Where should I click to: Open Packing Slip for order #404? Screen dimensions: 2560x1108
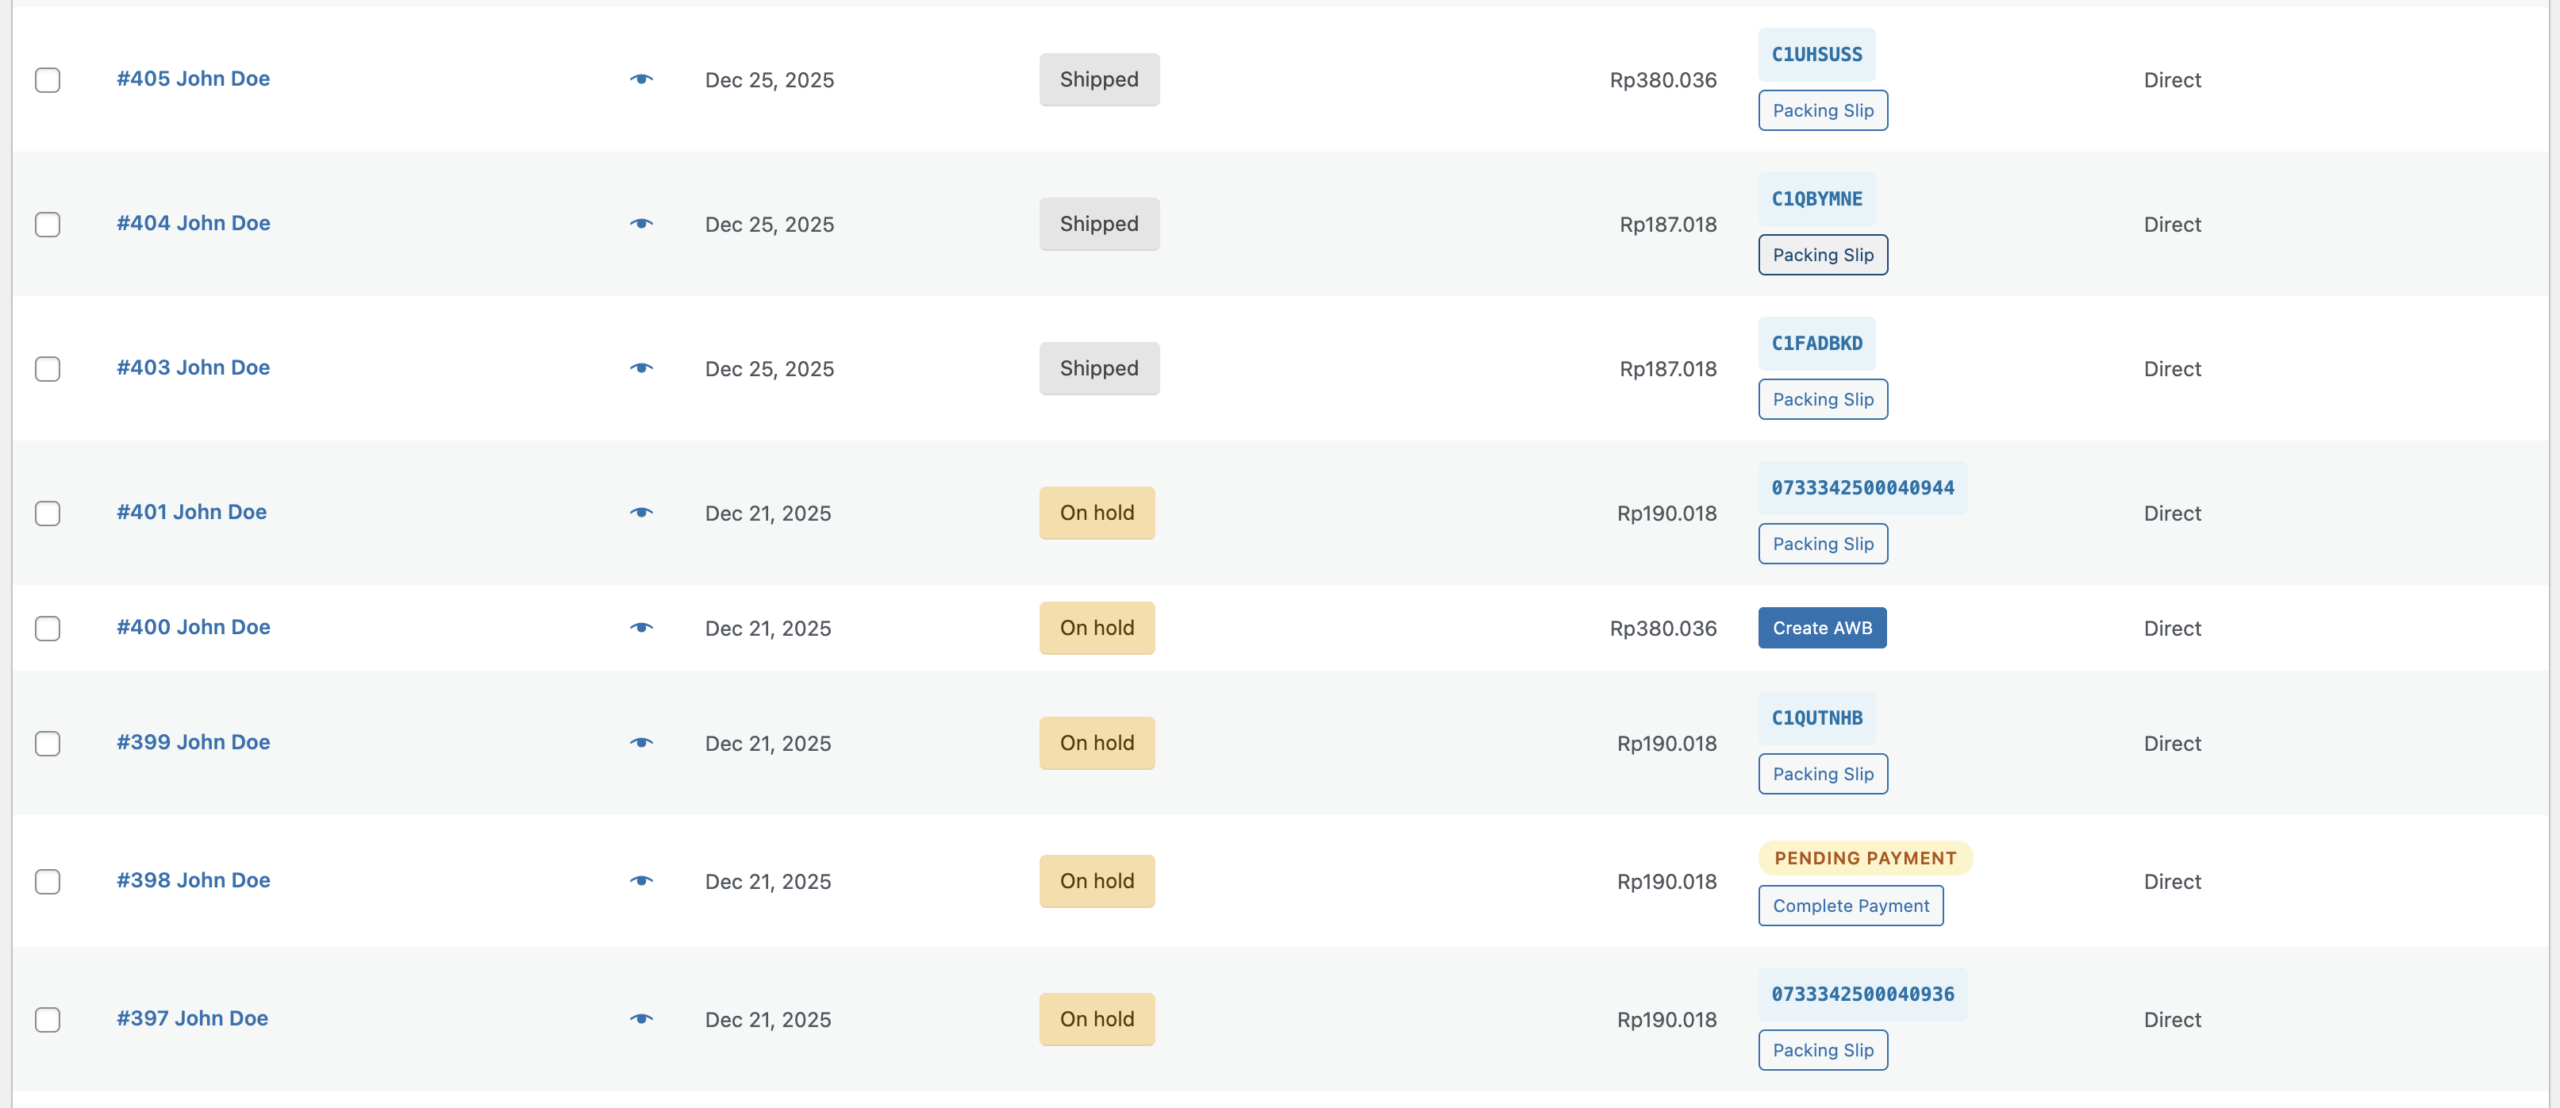pyautogui.click(x=1822, y=255)
